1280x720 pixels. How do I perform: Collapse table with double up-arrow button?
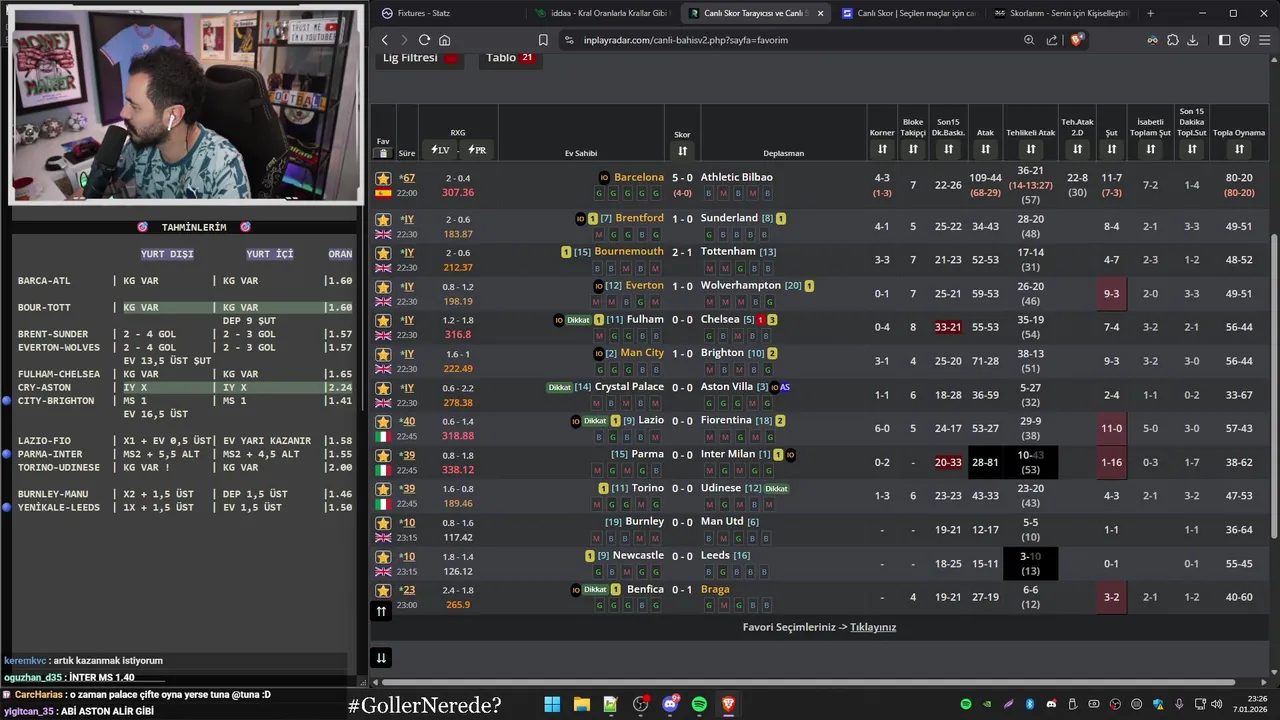coord(381,611)
